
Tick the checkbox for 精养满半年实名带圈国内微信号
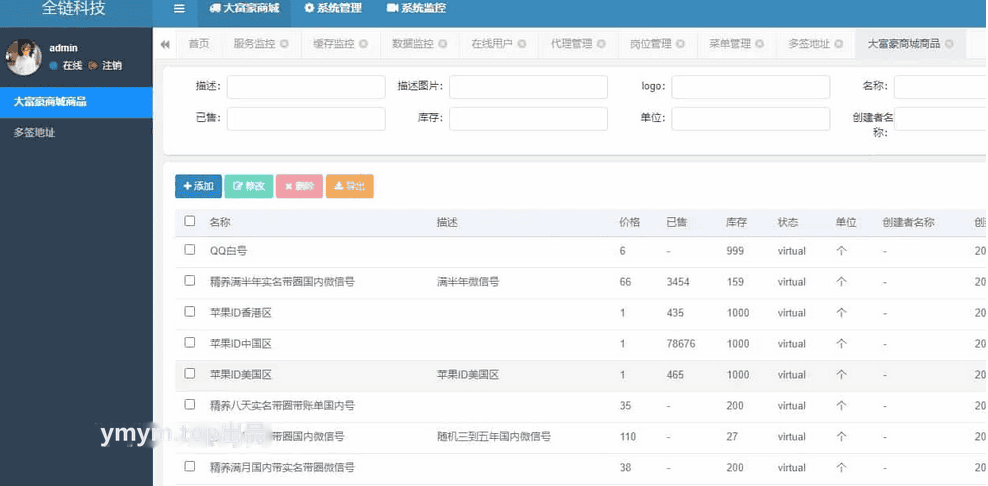point(190,281)
